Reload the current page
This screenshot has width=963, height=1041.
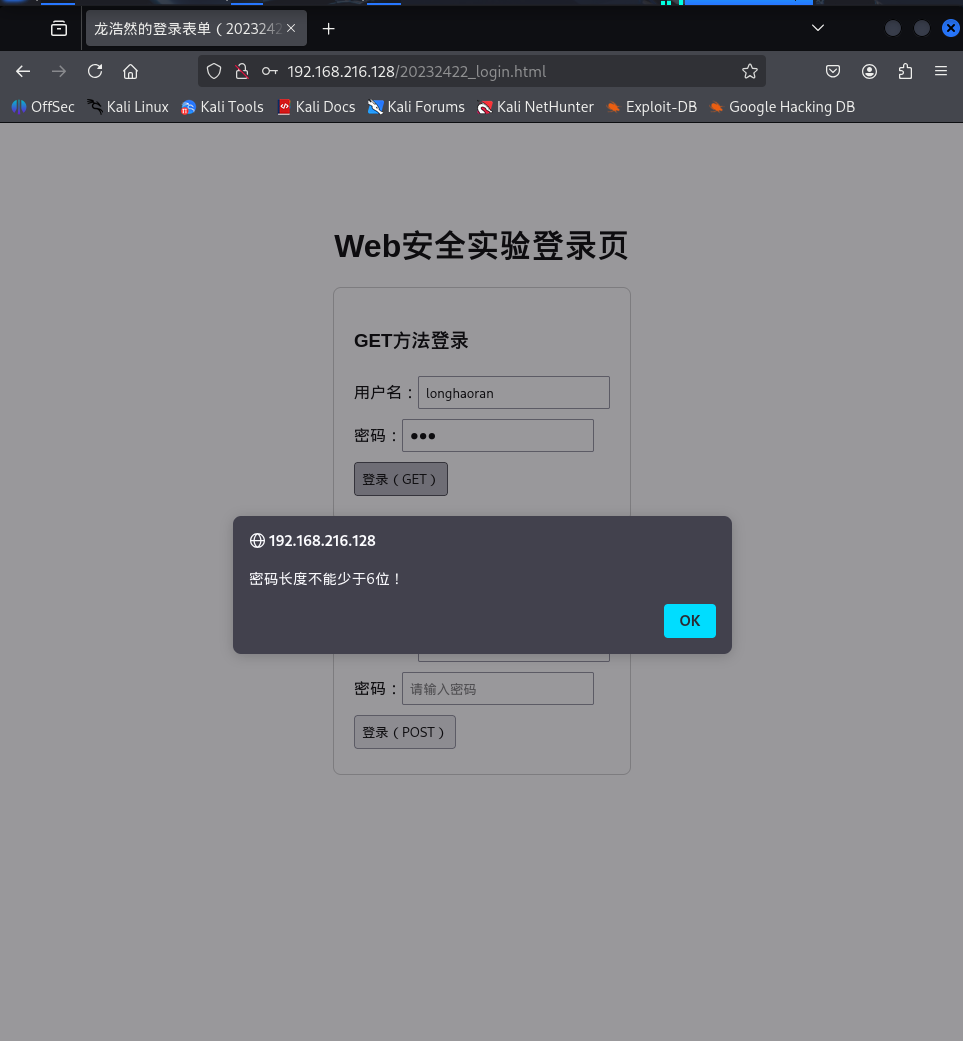(95, 71)
